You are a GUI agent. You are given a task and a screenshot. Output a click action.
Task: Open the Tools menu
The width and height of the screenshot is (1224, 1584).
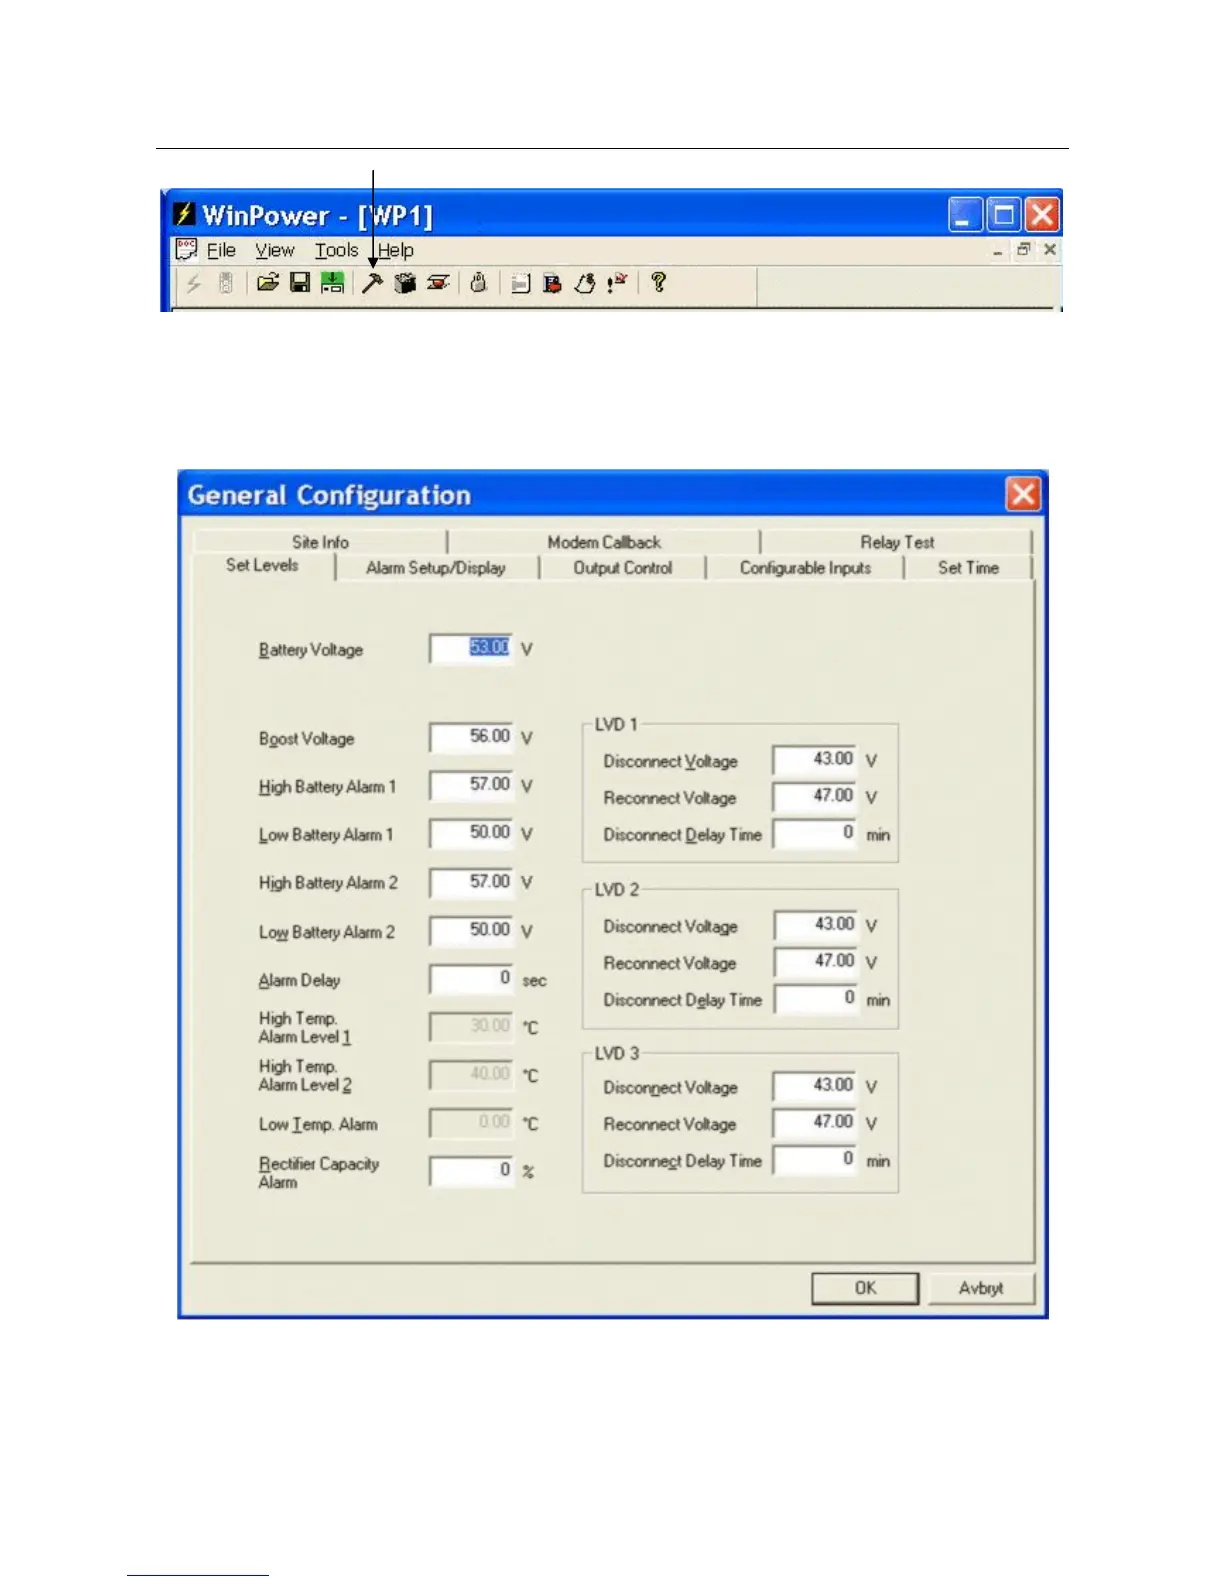(336, 250)
